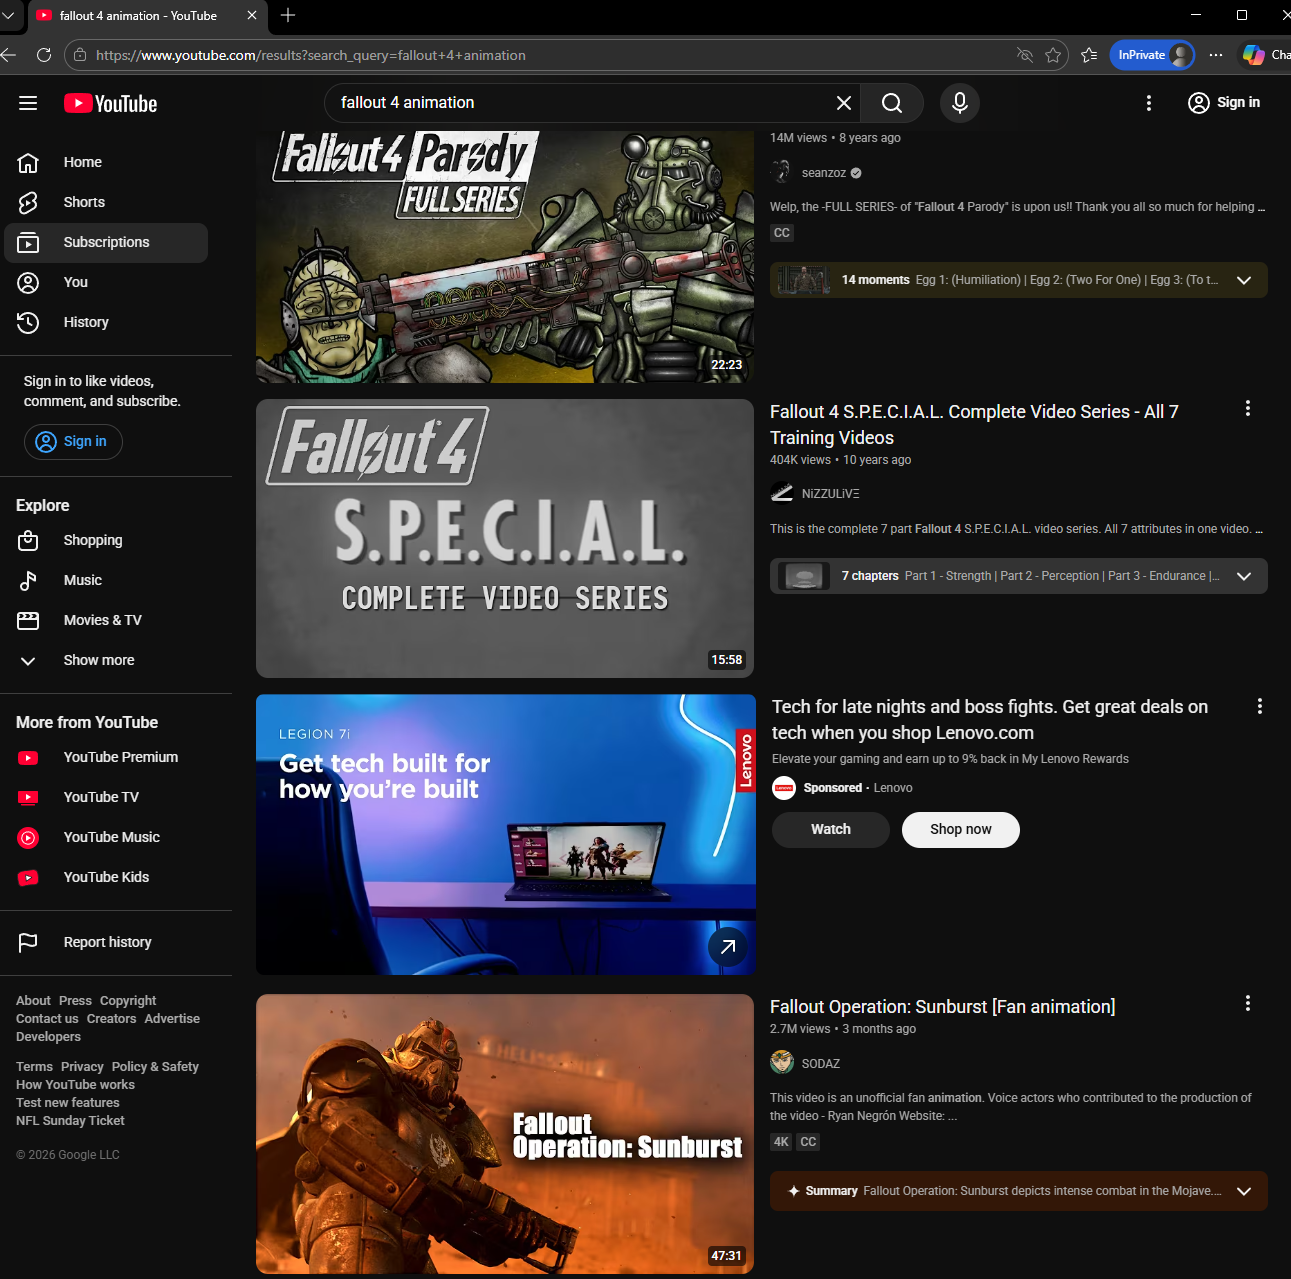Image resolution: width=1291 pixels, height=1279 pixels.
Task: Open YouTube Premium from sidebar
Action: (x=106, y=757)
